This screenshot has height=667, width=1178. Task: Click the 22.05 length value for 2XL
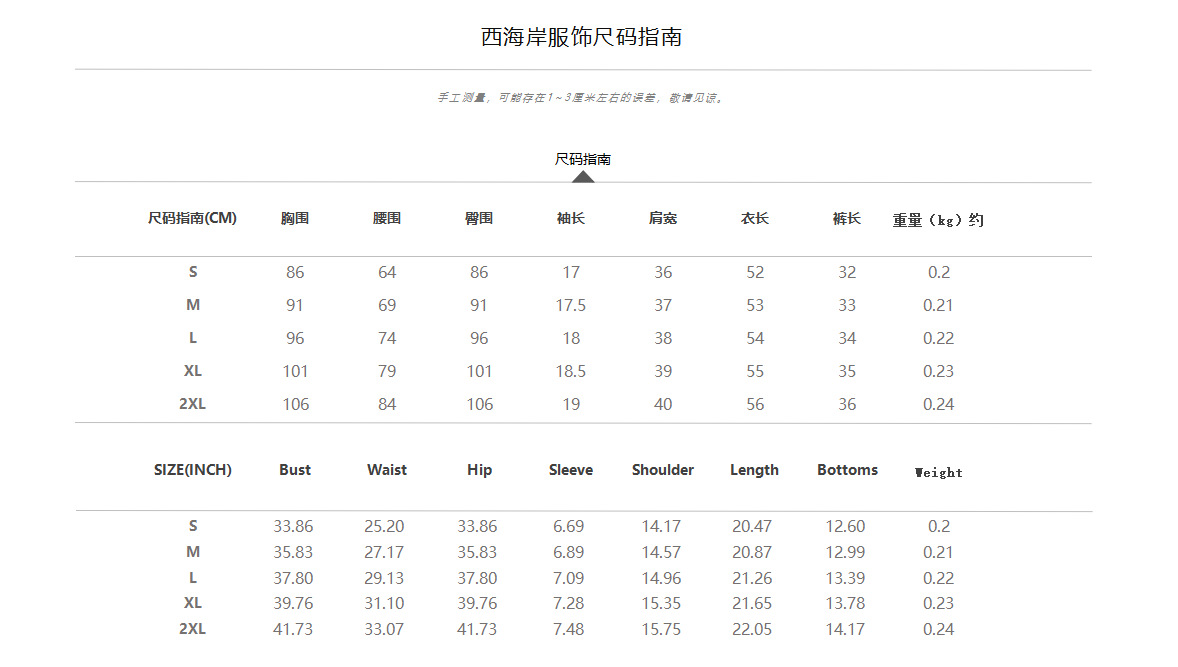(x=752, y=629)
